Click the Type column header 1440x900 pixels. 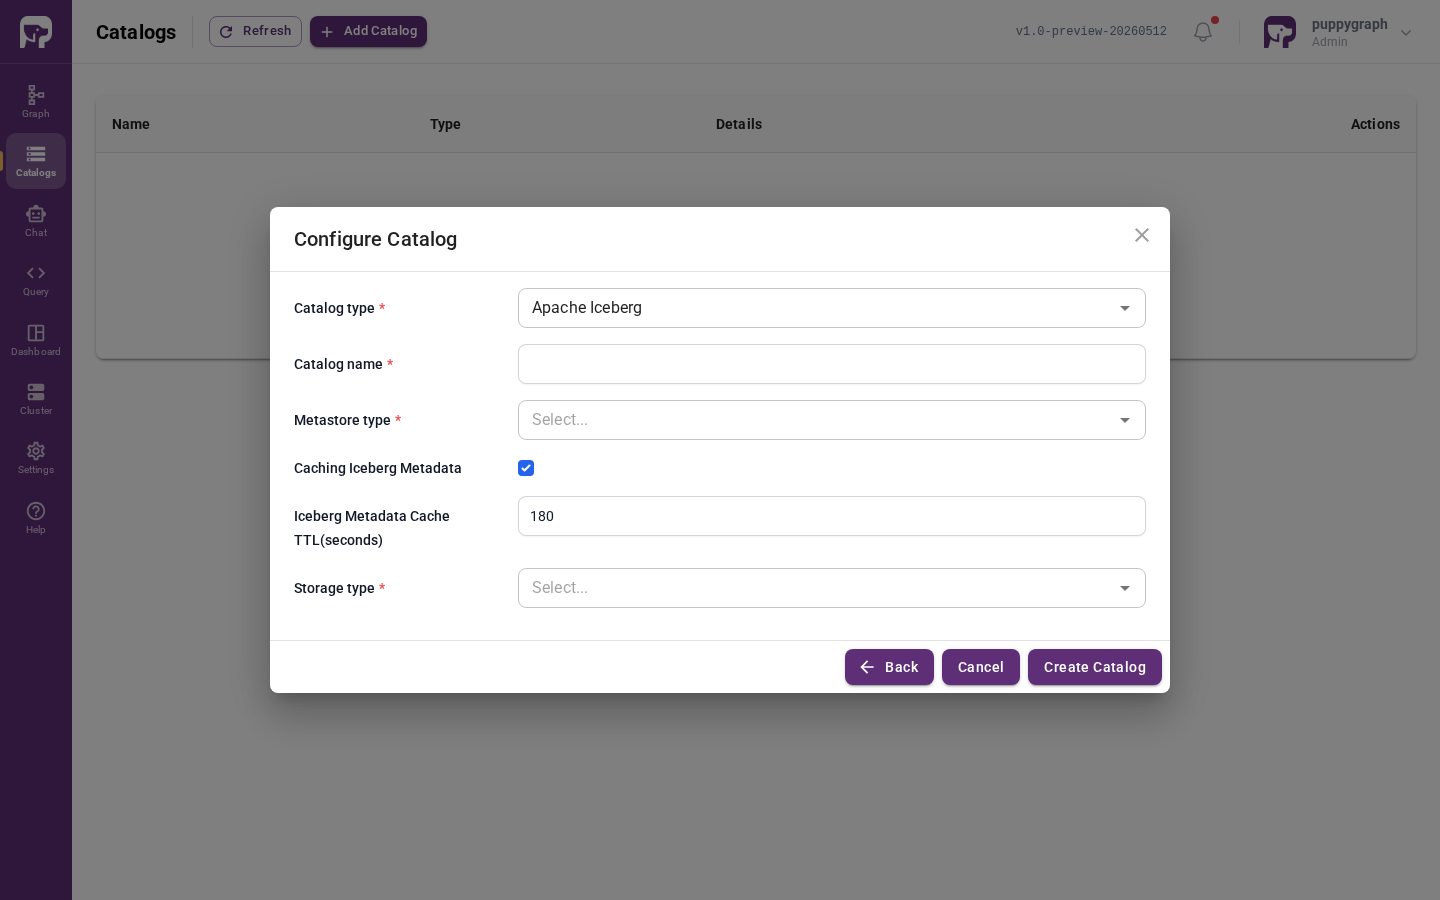point(445,124)
